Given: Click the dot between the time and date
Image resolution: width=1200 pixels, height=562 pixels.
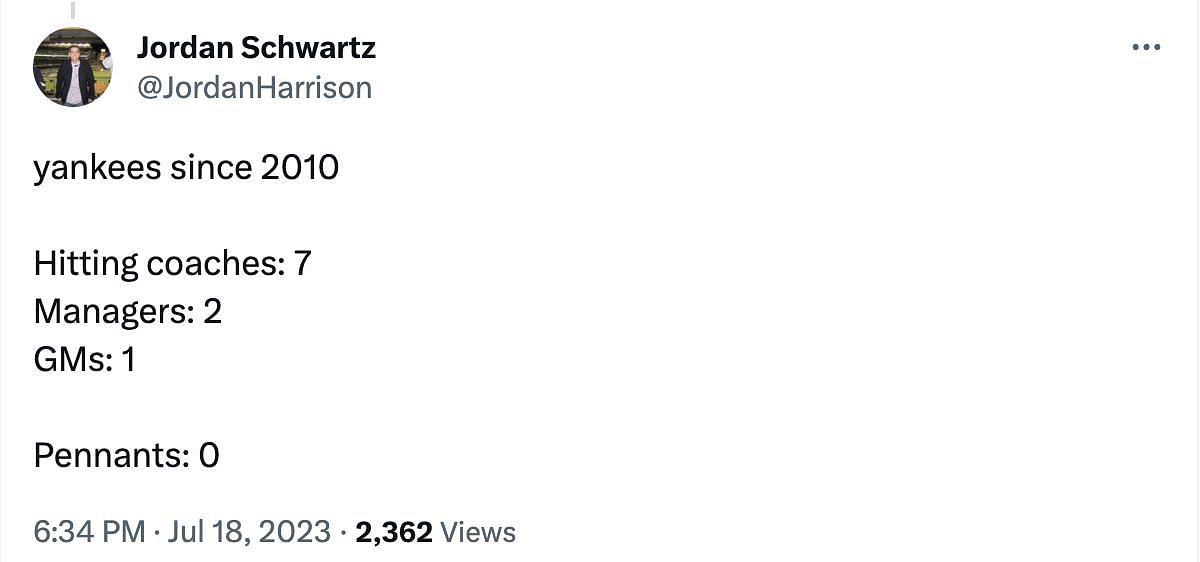Looking at the screenshot, I should [x=156, y=532].
